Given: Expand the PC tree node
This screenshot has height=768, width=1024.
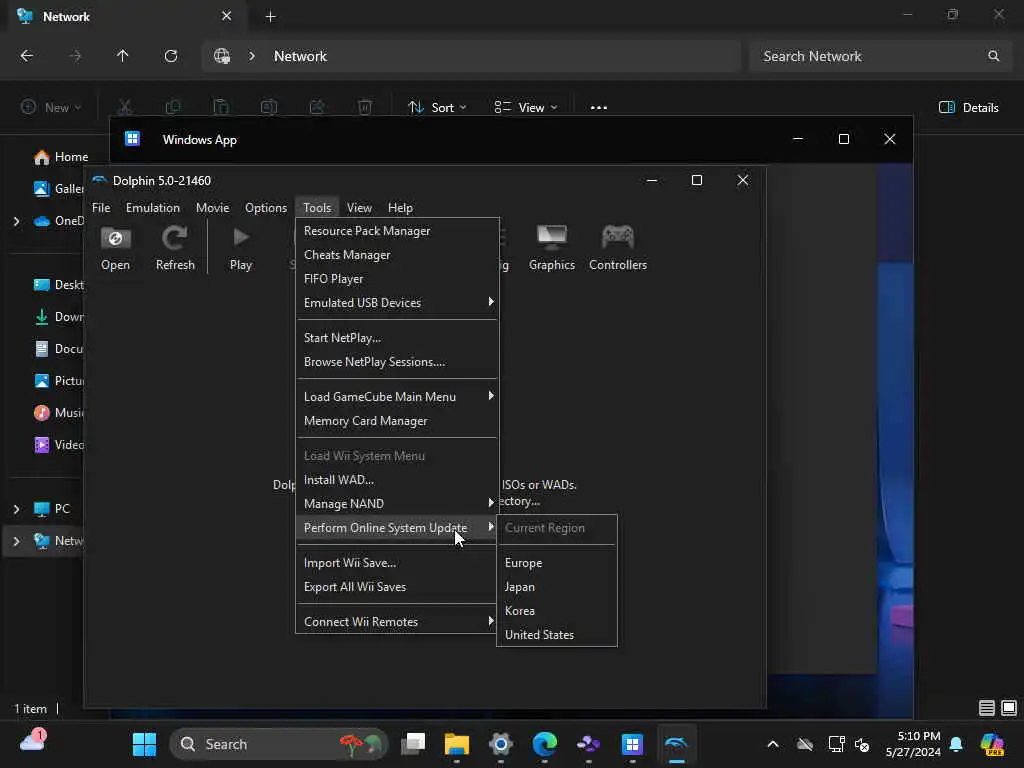Looking at the screenshot, I should pyautogui.click(x=16, y=509).
